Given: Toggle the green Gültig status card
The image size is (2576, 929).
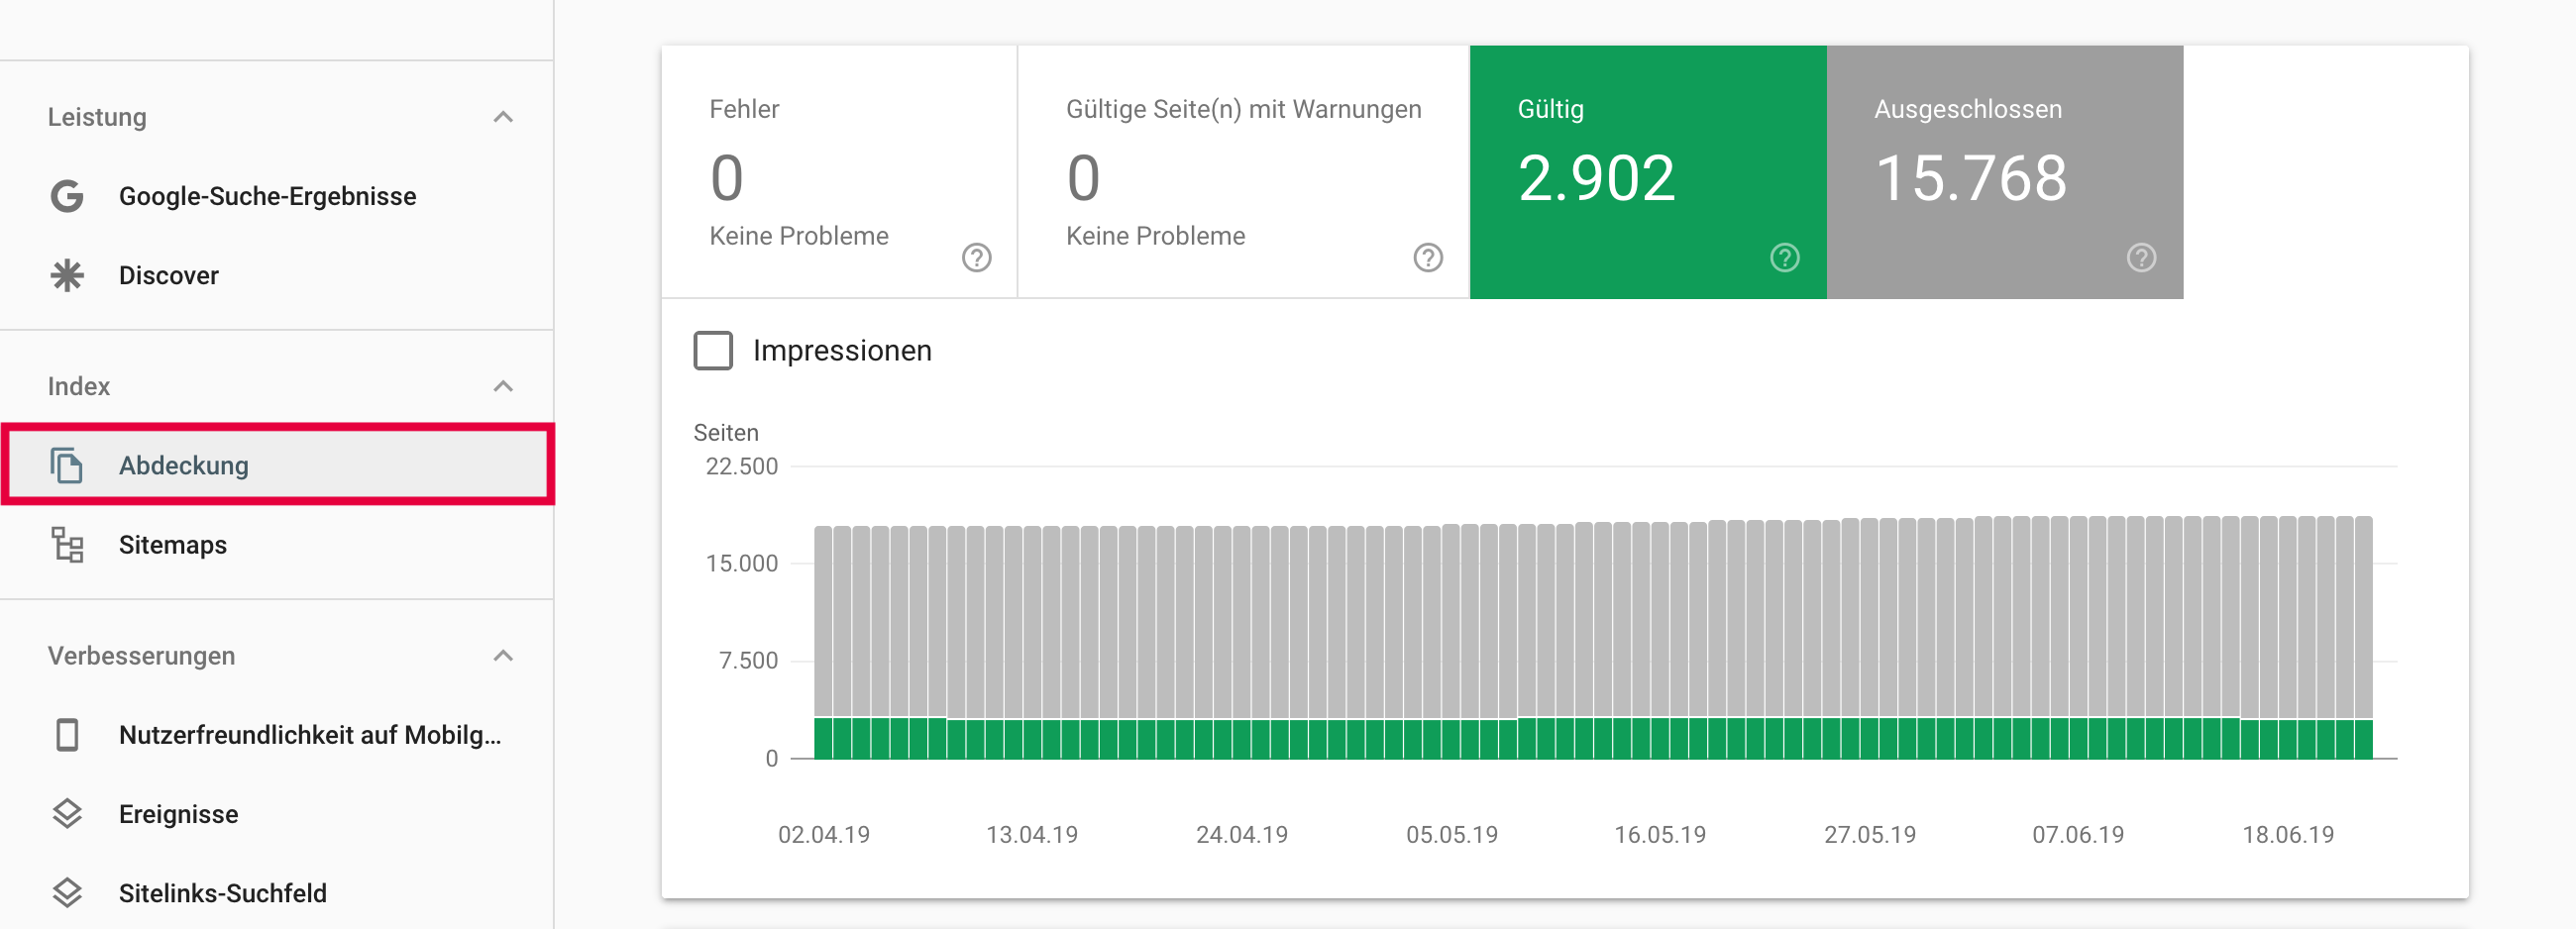Looking at the screenshot, I should 1647,172.
